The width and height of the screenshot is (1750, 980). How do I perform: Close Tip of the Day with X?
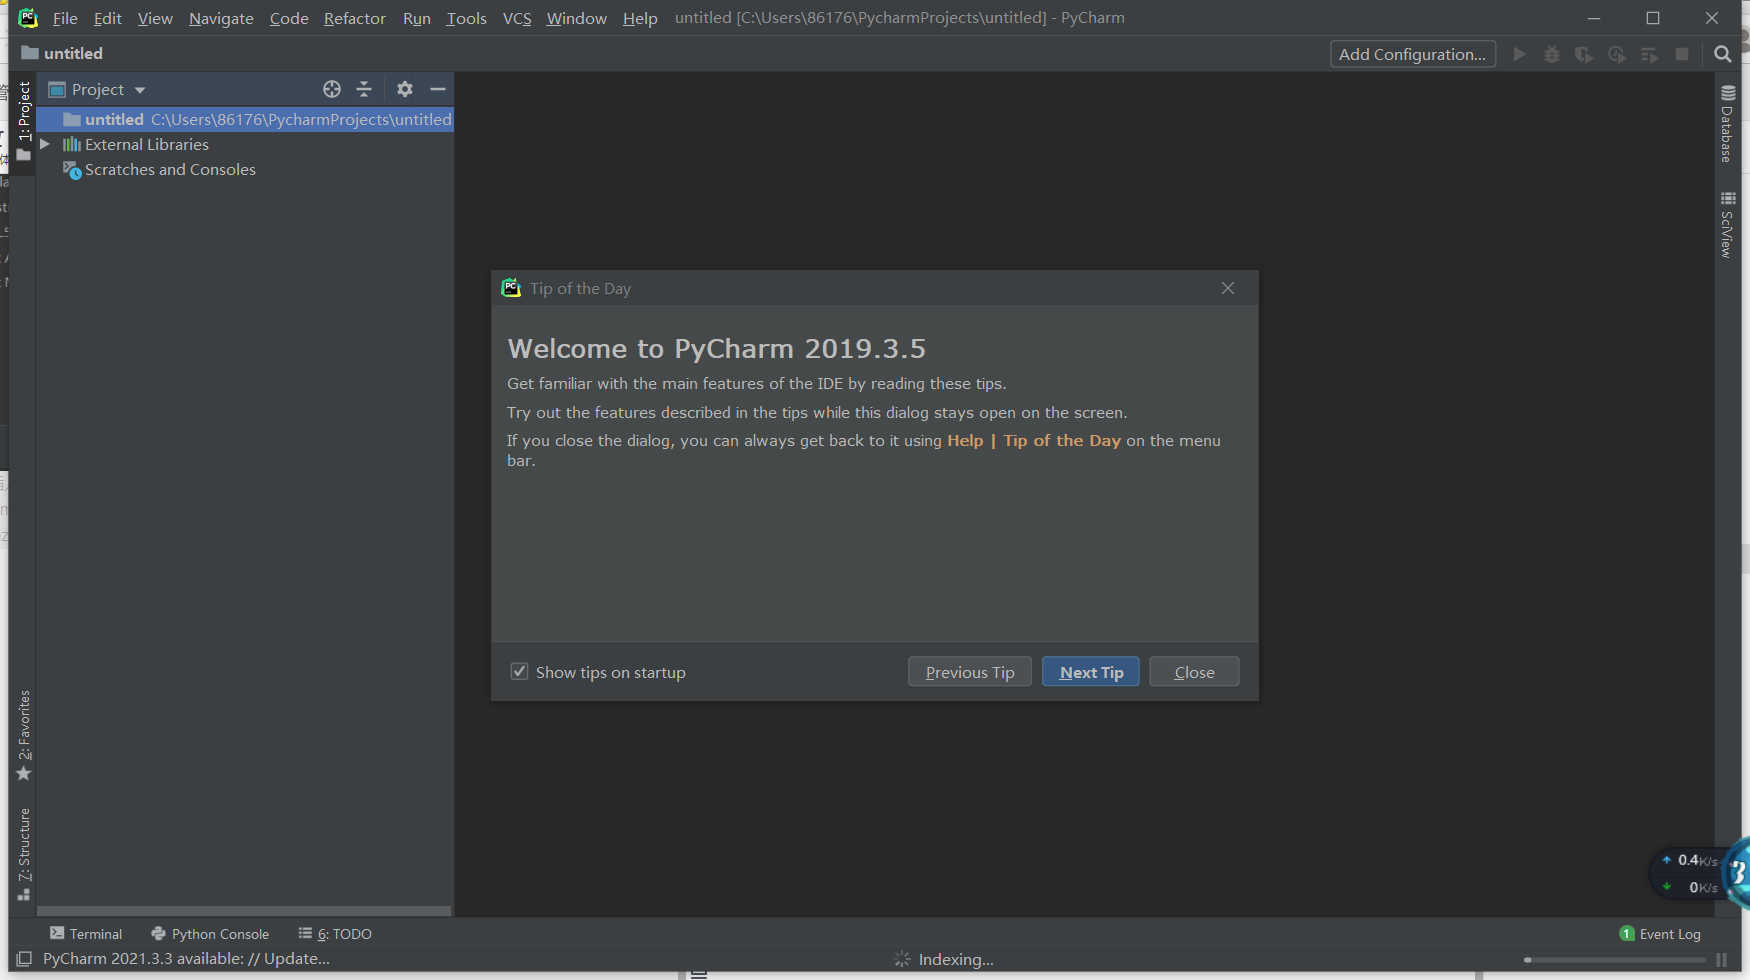[1228, 288]
